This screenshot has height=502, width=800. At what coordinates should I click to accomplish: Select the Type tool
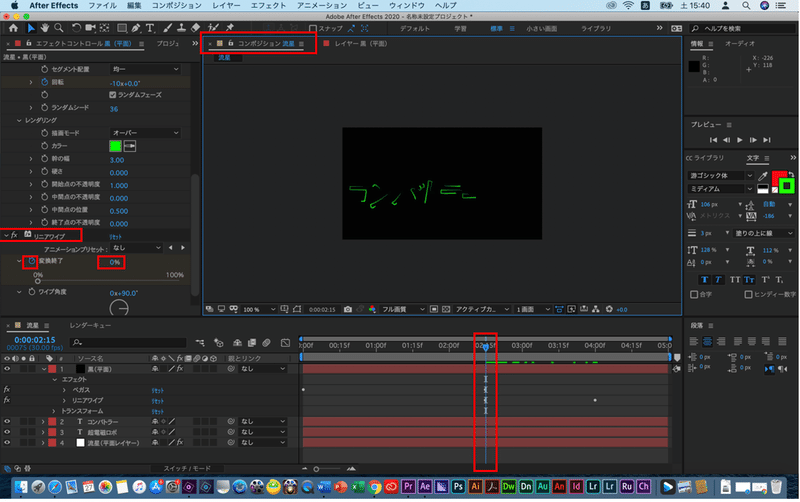tap(150, 29)
